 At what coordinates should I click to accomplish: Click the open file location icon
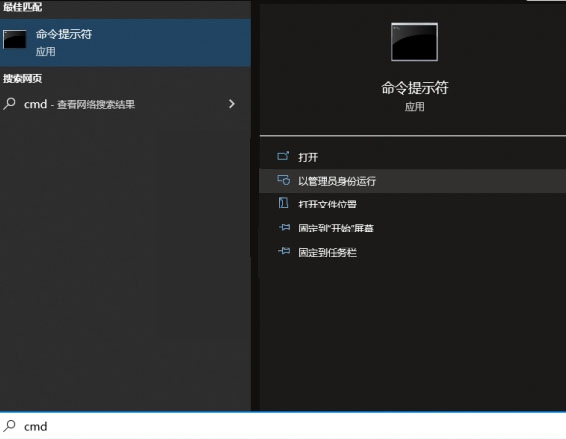tap(283, 203)
